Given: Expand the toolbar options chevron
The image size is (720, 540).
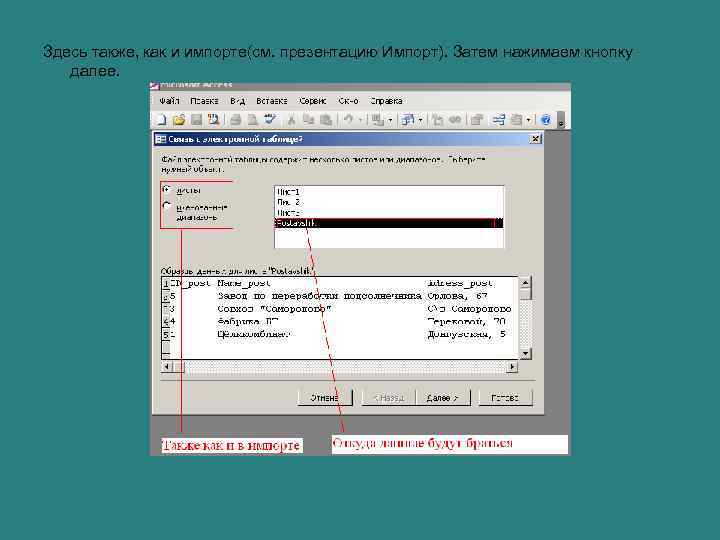Looking at the screenshot, I should [x=561, y=121].
